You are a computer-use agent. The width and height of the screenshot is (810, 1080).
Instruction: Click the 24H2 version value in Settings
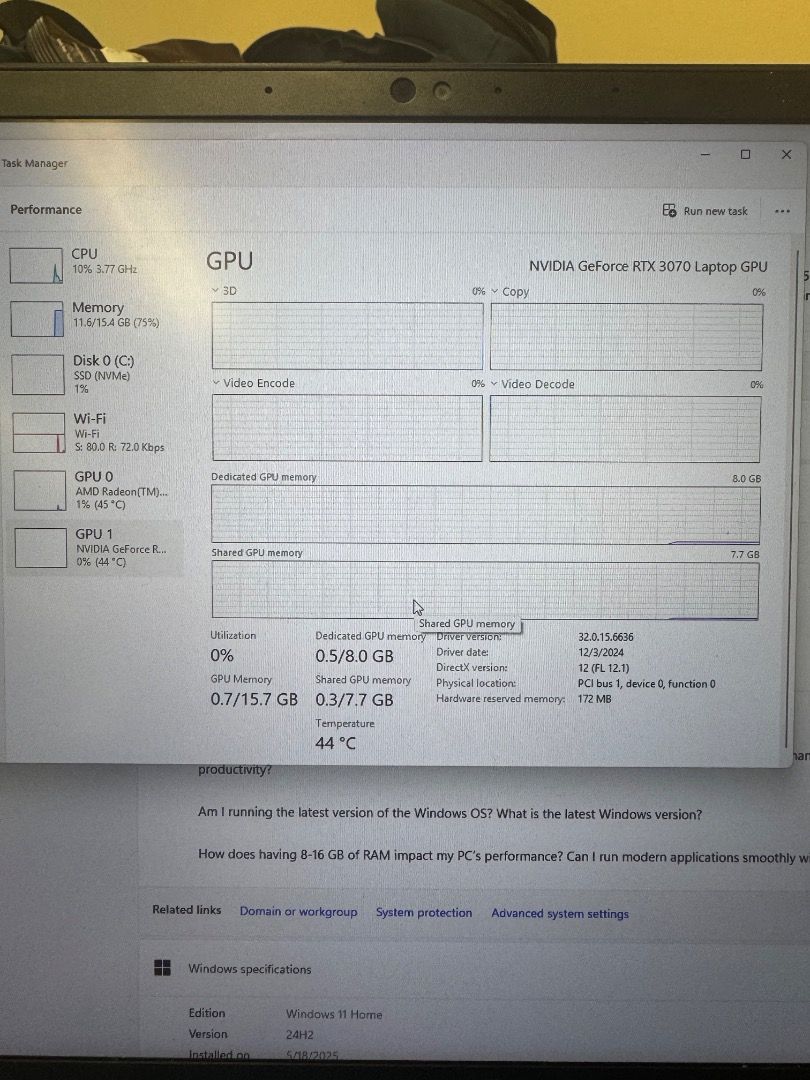300,1035
